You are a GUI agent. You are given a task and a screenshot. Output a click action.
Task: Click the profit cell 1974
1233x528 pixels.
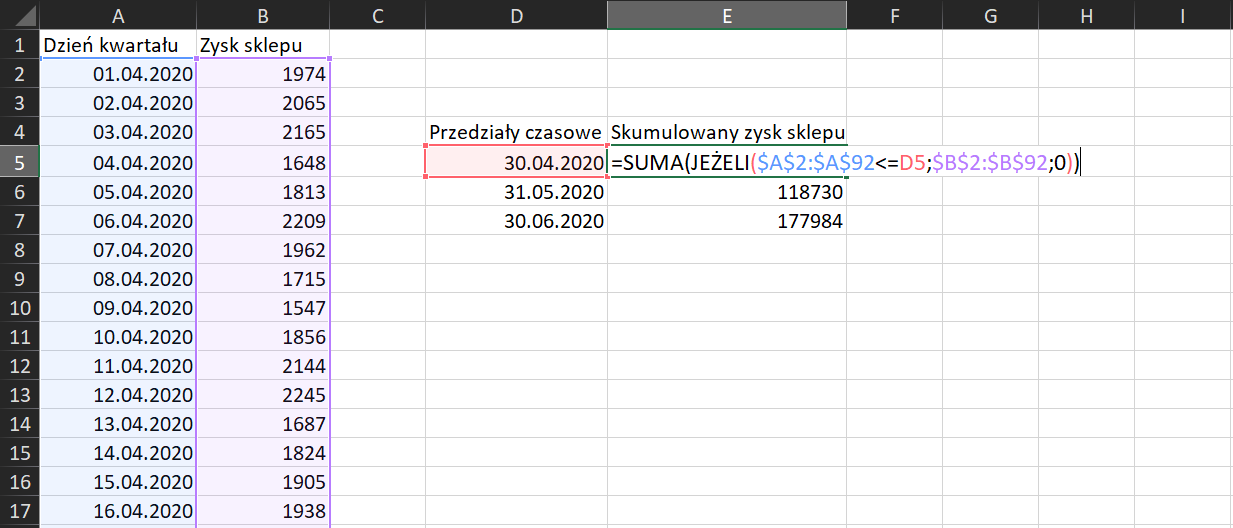tap(263, 74)
